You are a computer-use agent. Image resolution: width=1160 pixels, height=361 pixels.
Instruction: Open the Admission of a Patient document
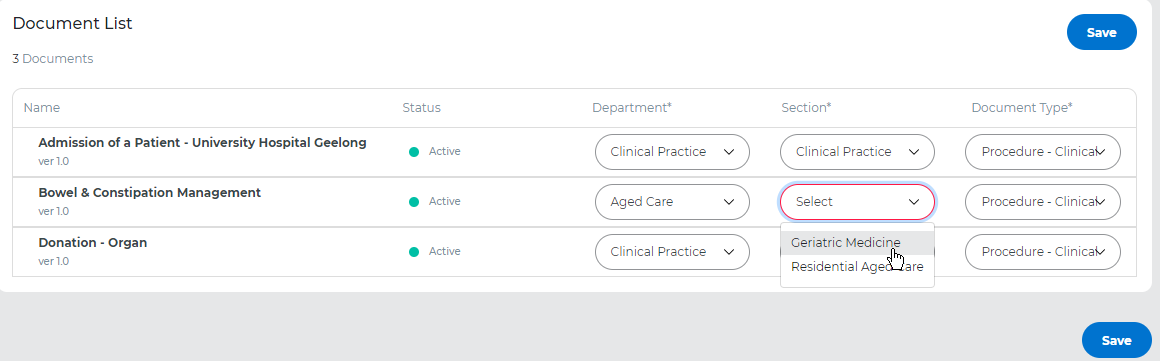coord(202,143)
